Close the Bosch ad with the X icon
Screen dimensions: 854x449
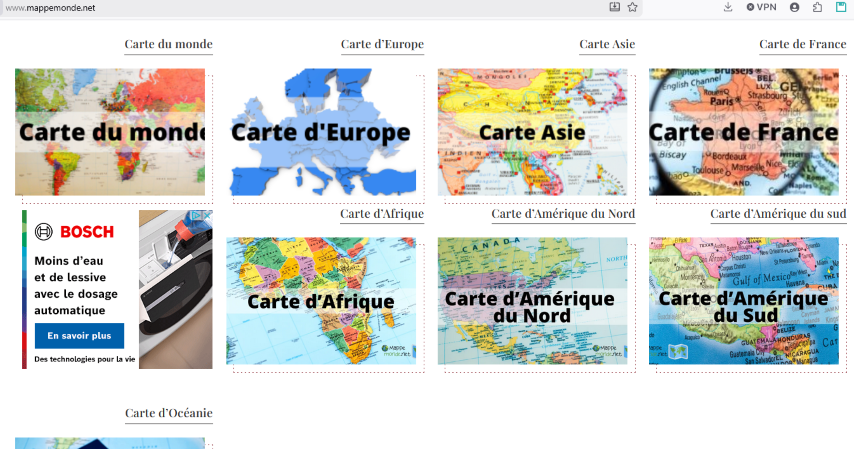coord(208,215)
